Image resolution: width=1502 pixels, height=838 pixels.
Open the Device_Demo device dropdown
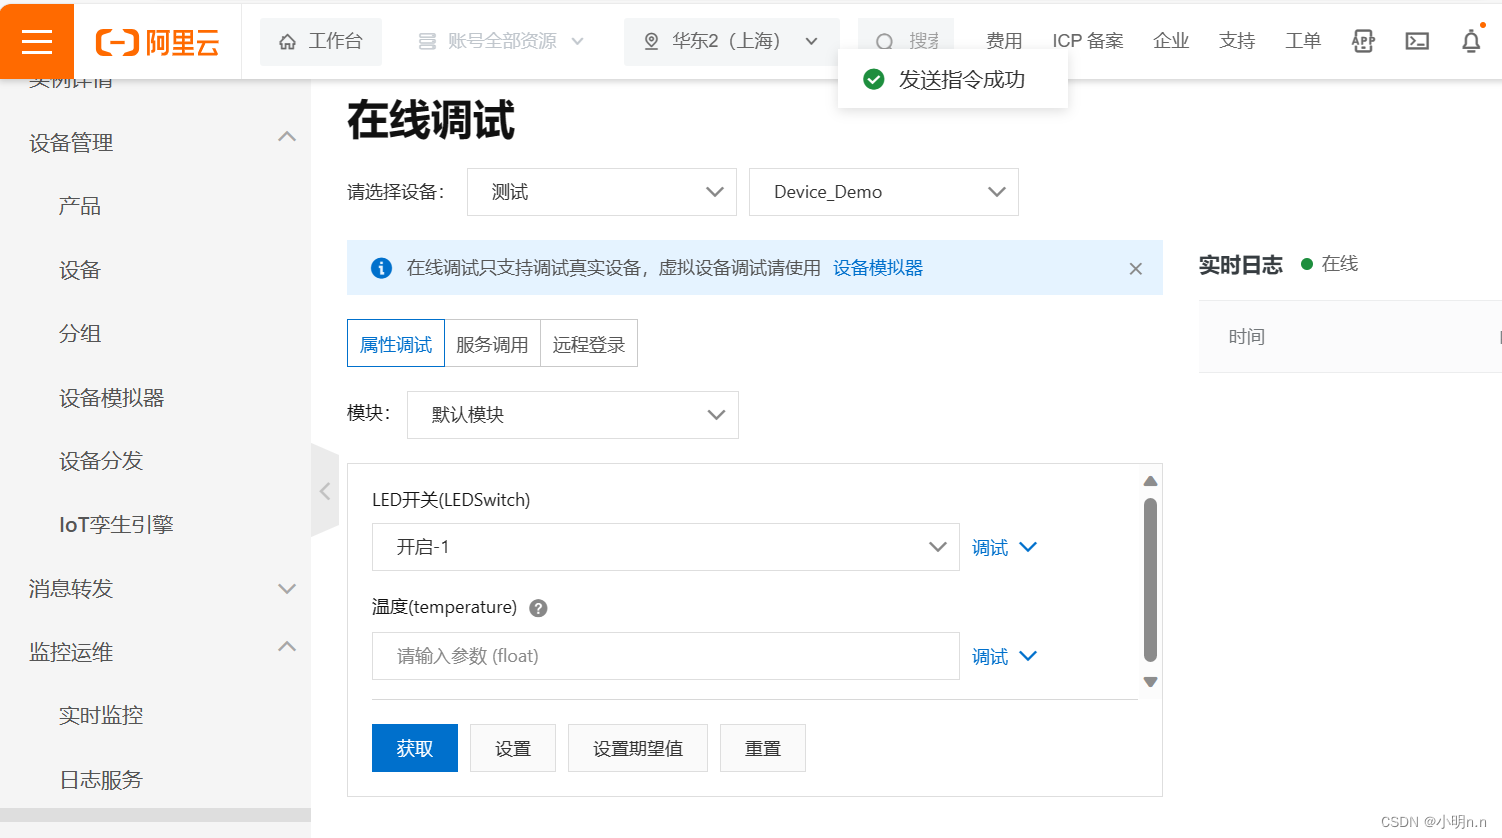coord(884,192)
